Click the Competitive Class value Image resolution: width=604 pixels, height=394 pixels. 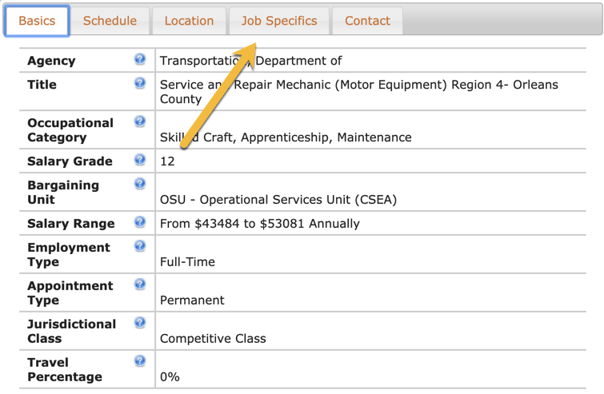point(213,339)
